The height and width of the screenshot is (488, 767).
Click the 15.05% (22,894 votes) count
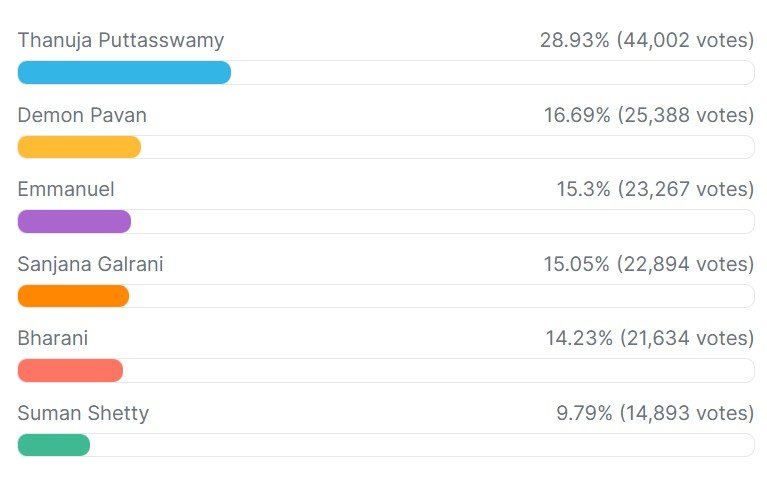click(648, 265)
